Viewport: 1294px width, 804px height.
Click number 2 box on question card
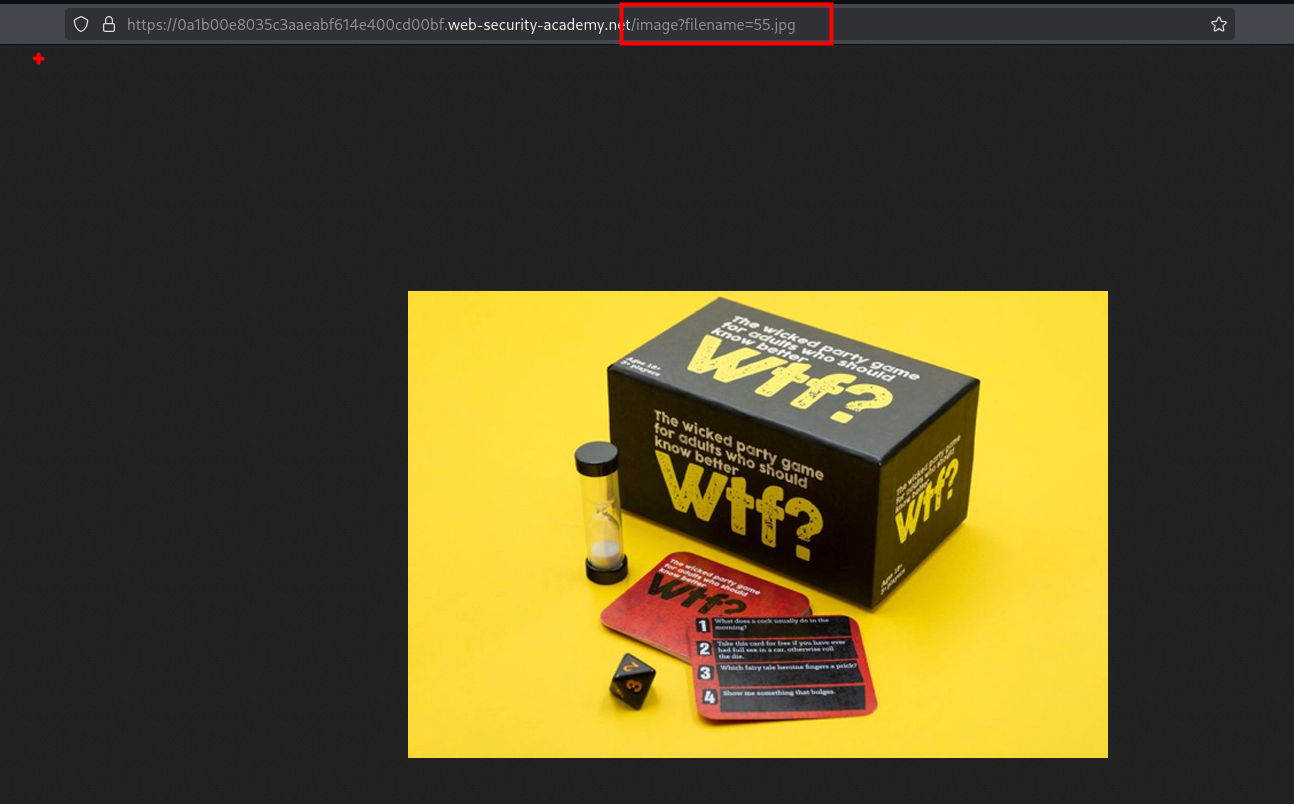[x=704, y=649]
